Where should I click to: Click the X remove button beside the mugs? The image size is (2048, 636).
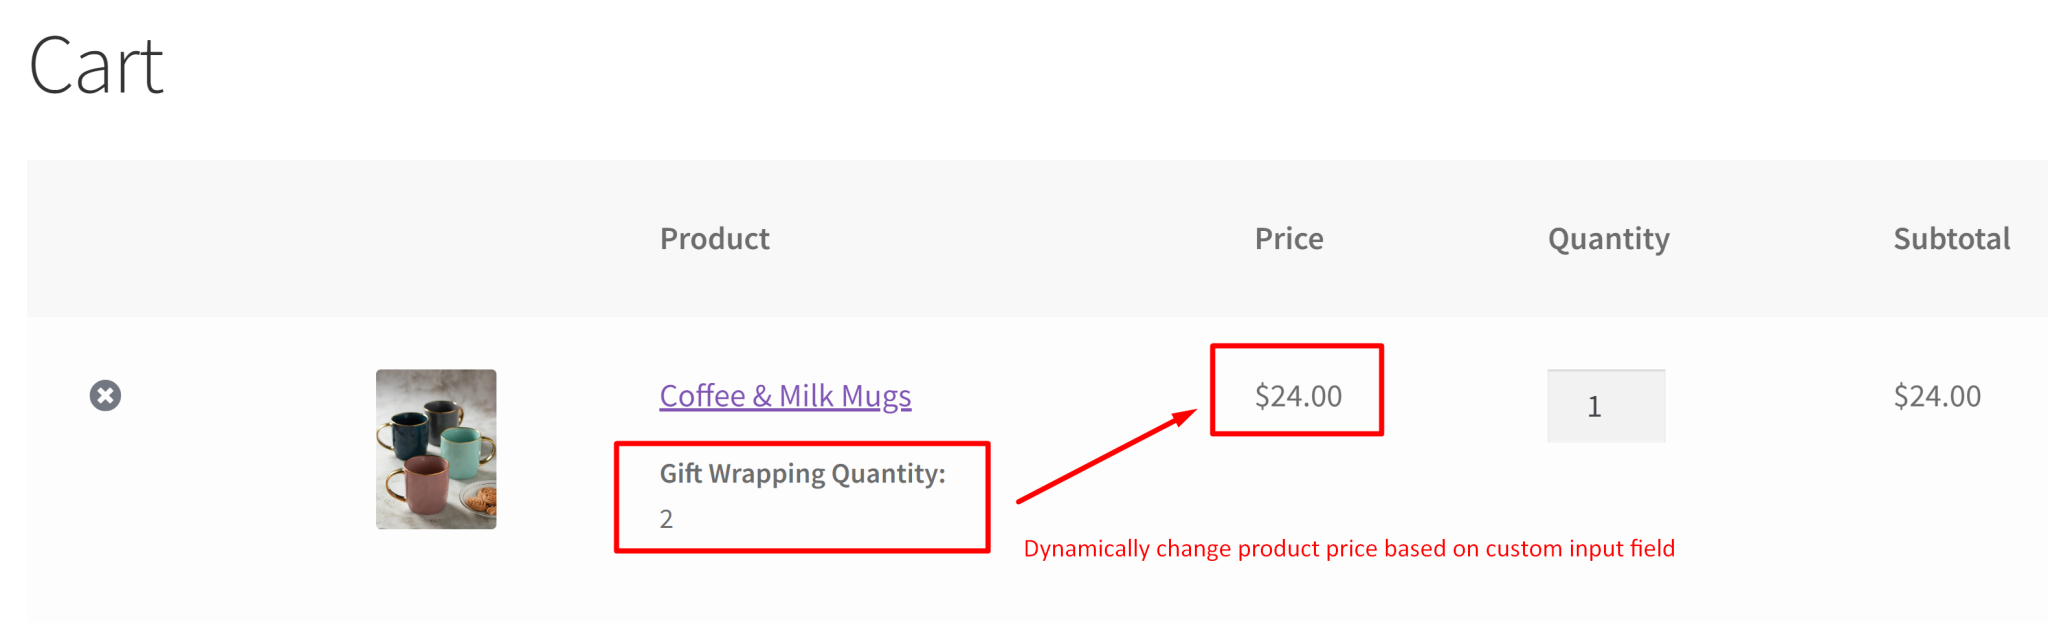click(105, 396)
